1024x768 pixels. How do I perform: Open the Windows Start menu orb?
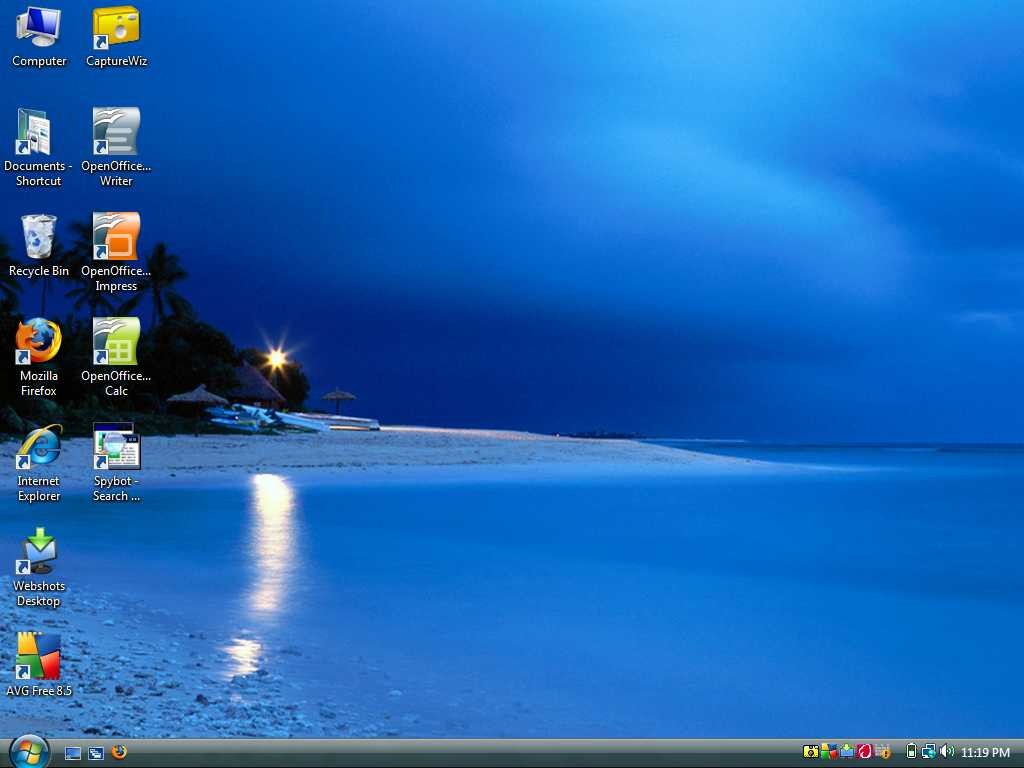(29, 752)
